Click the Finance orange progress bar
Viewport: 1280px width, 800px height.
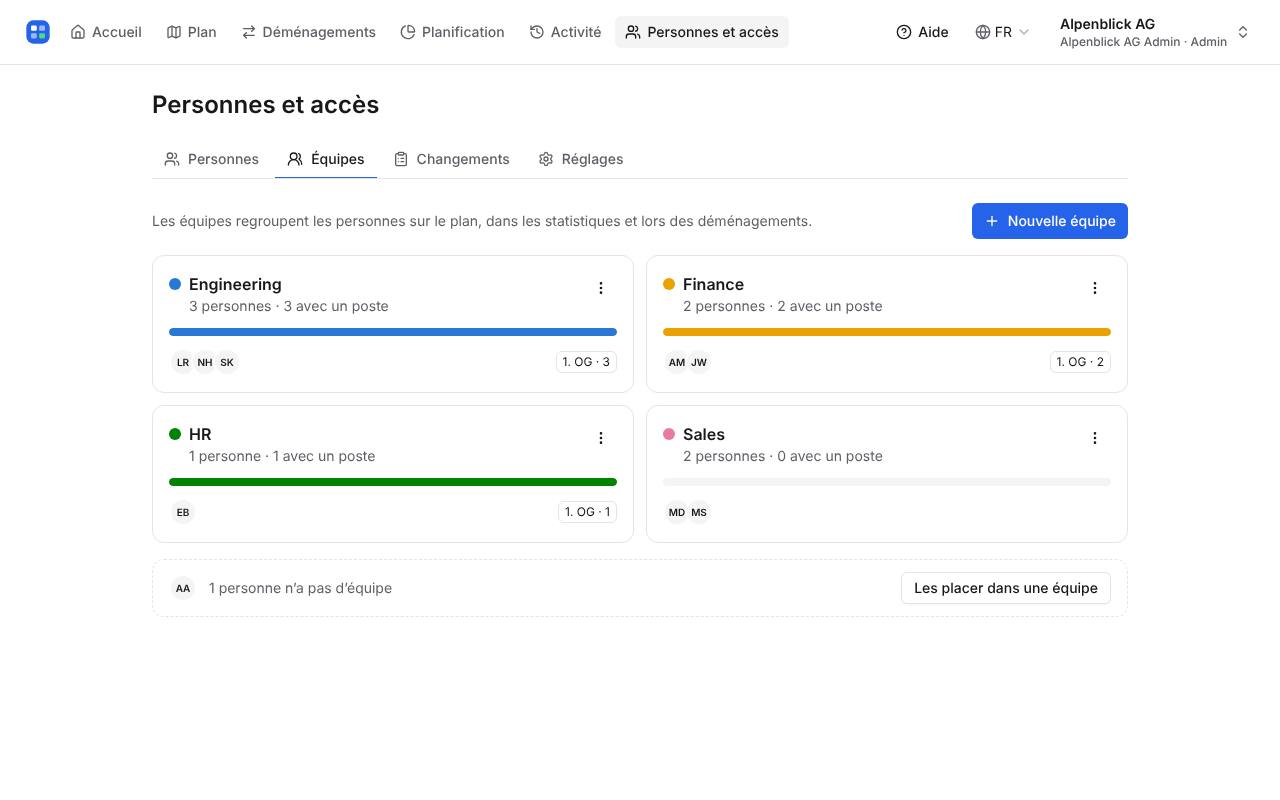tap(887, 332)
